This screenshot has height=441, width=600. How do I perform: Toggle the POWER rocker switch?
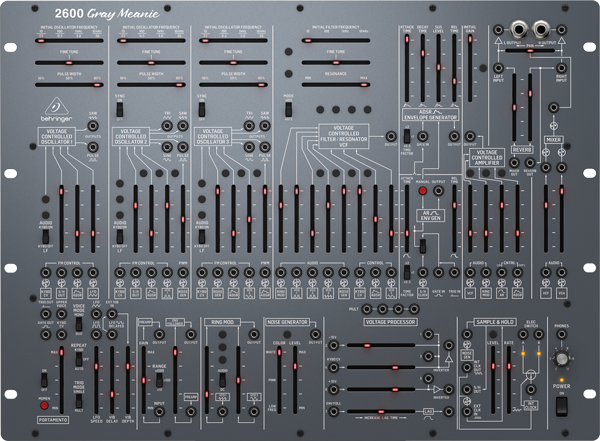point(561,407)
